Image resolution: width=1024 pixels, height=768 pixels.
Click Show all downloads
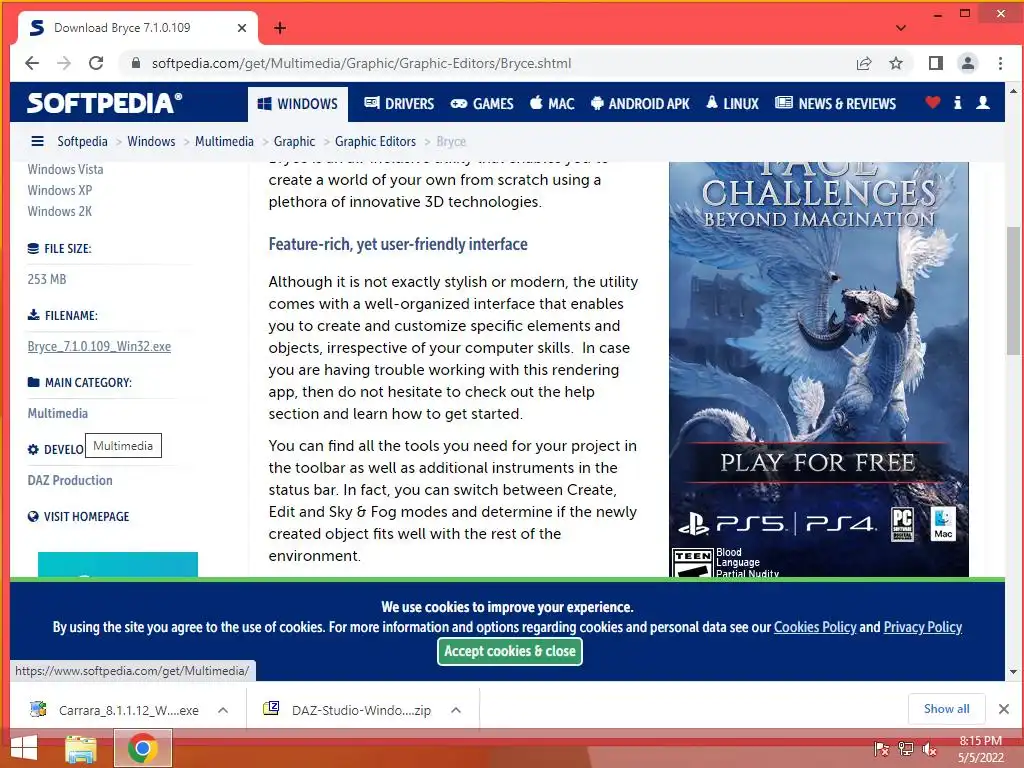(946, 709)
